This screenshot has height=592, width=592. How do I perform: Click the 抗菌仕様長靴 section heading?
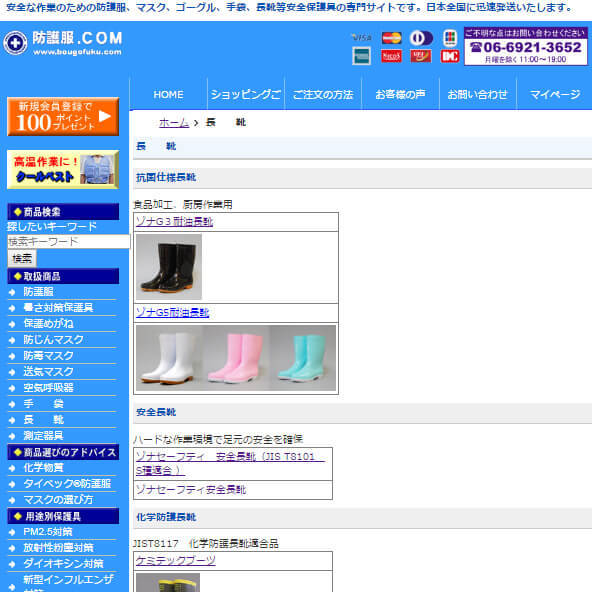pos(166,177)
